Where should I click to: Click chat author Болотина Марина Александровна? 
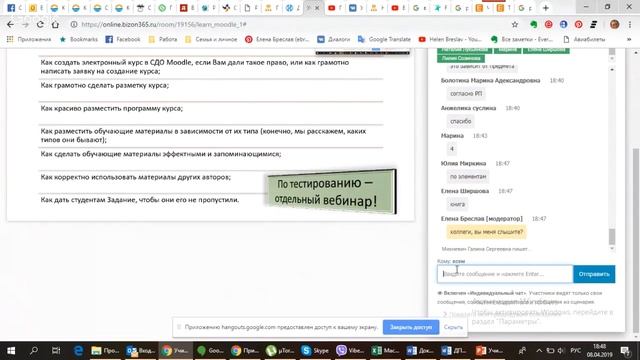point(490,80)
